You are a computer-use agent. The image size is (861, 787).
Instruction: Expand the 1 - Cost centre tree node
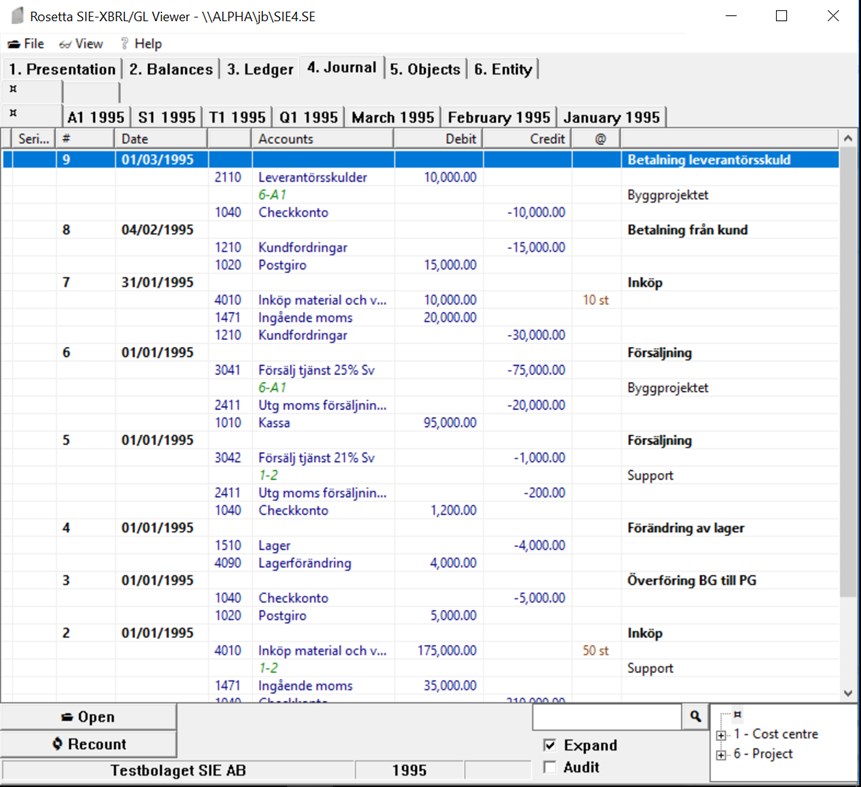coord(720,734)
